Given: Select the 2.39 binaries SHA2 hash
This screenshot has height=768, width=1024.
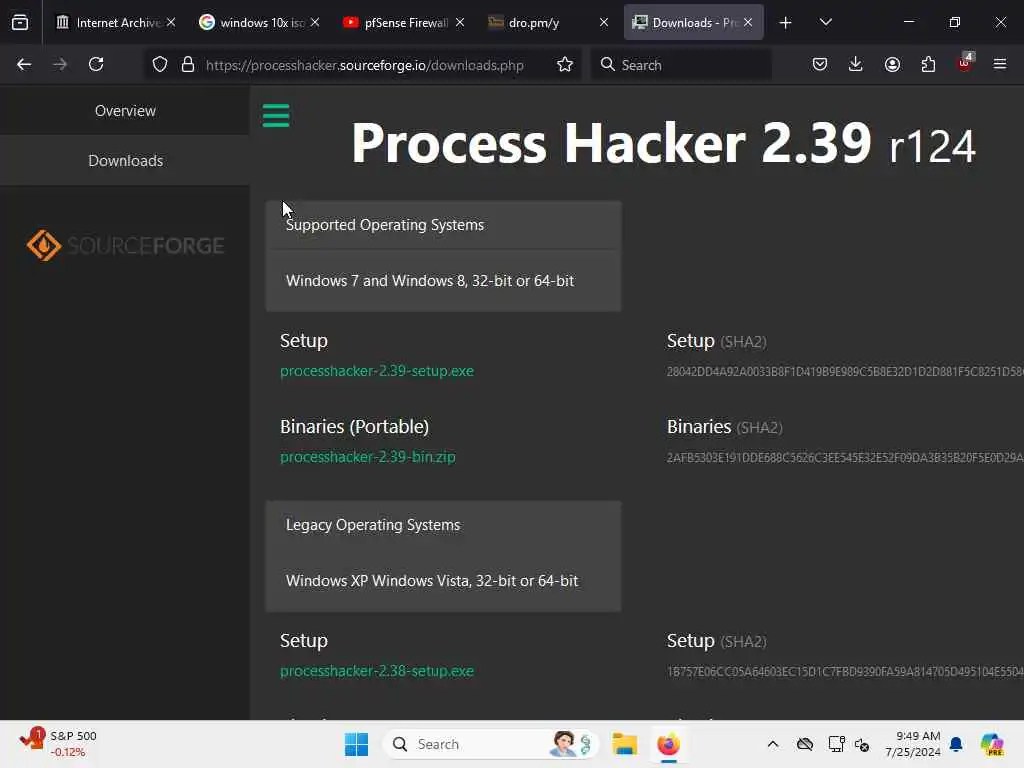Looking at the screenshot, I should click(x=845, y=458).
